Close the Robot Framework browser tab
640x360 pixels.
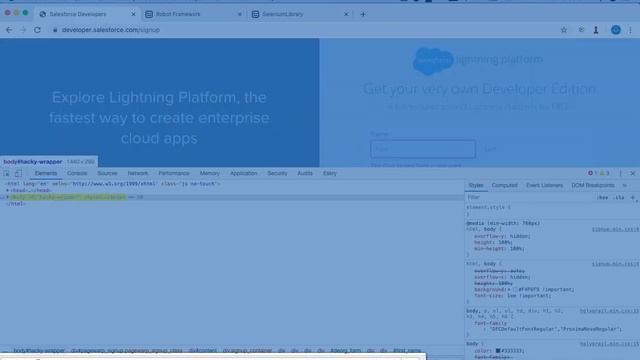point(240,14)
